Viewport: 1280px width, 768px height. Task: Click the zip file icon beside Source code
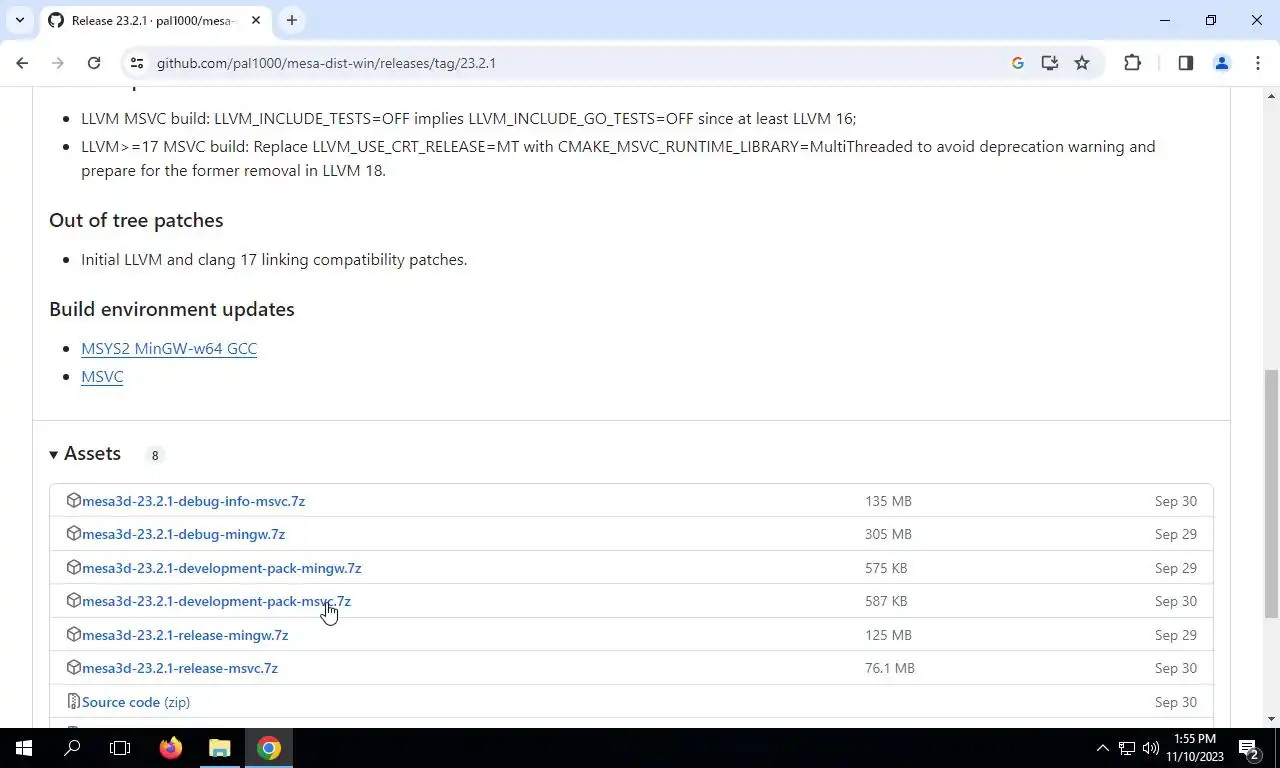pos(73,701)
